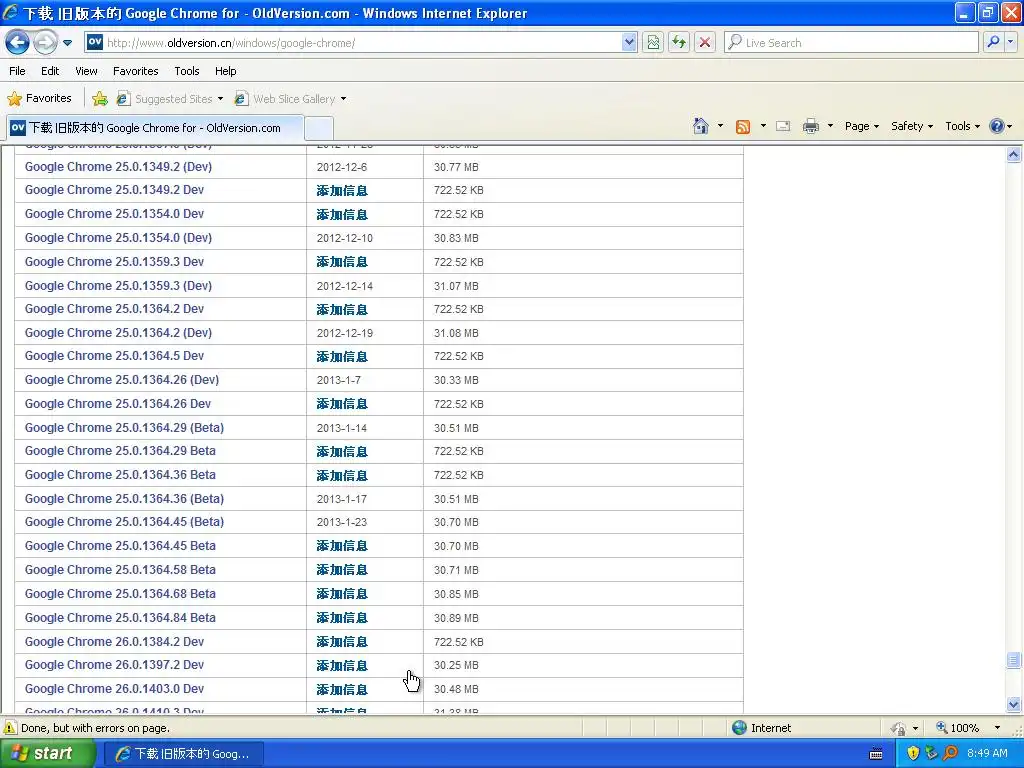
Task: Click the Add to Favorites Bar icon
Action: pyautogui.click(x=100, y=99)
